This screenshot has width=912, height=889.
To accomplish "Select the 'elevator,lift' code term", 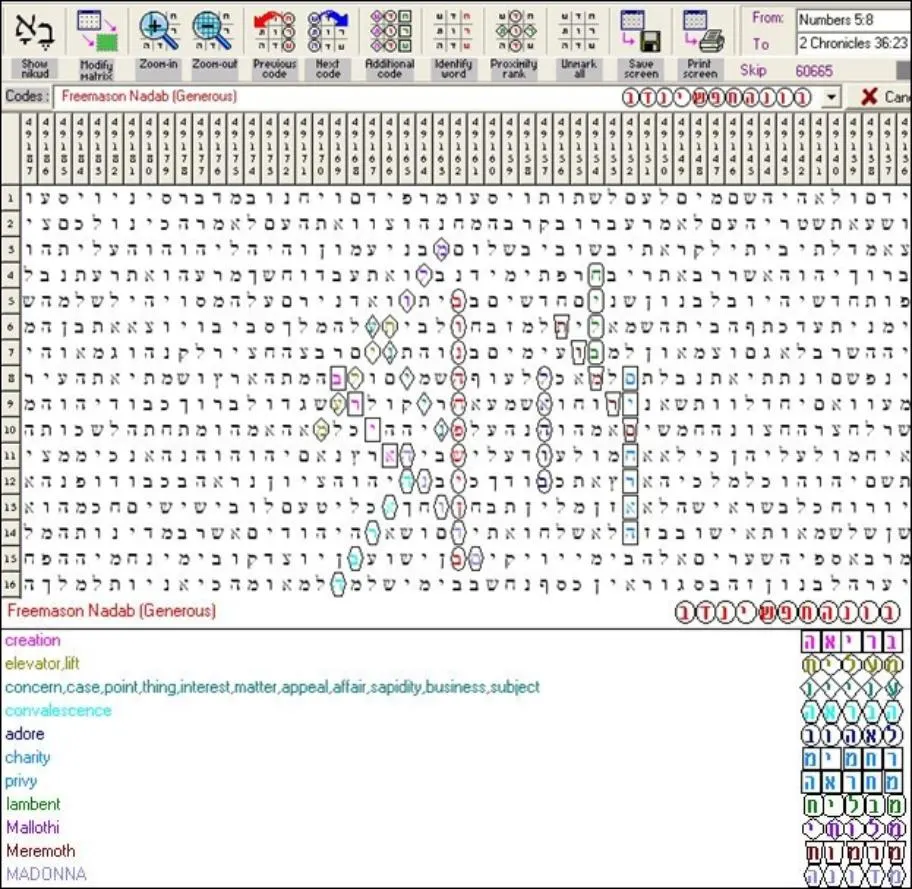I will pos(42,664).
